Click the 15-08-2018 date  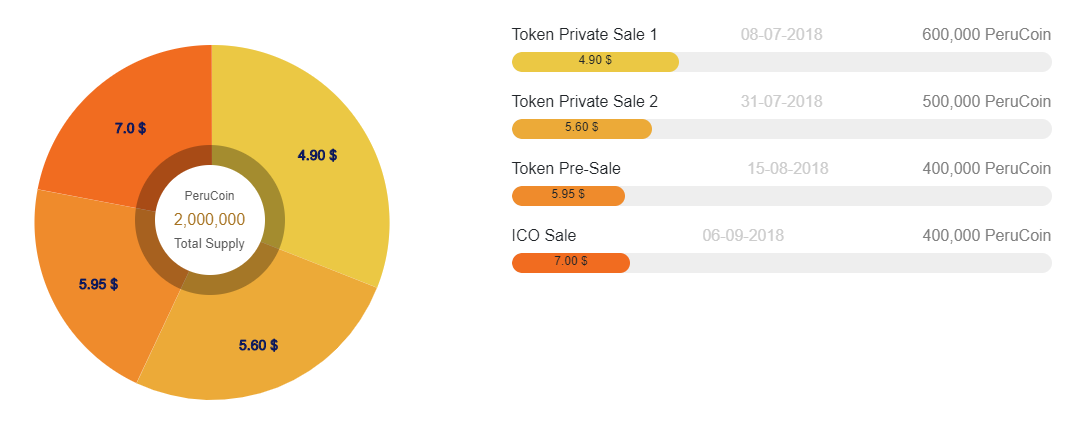(x=787, y=168)
